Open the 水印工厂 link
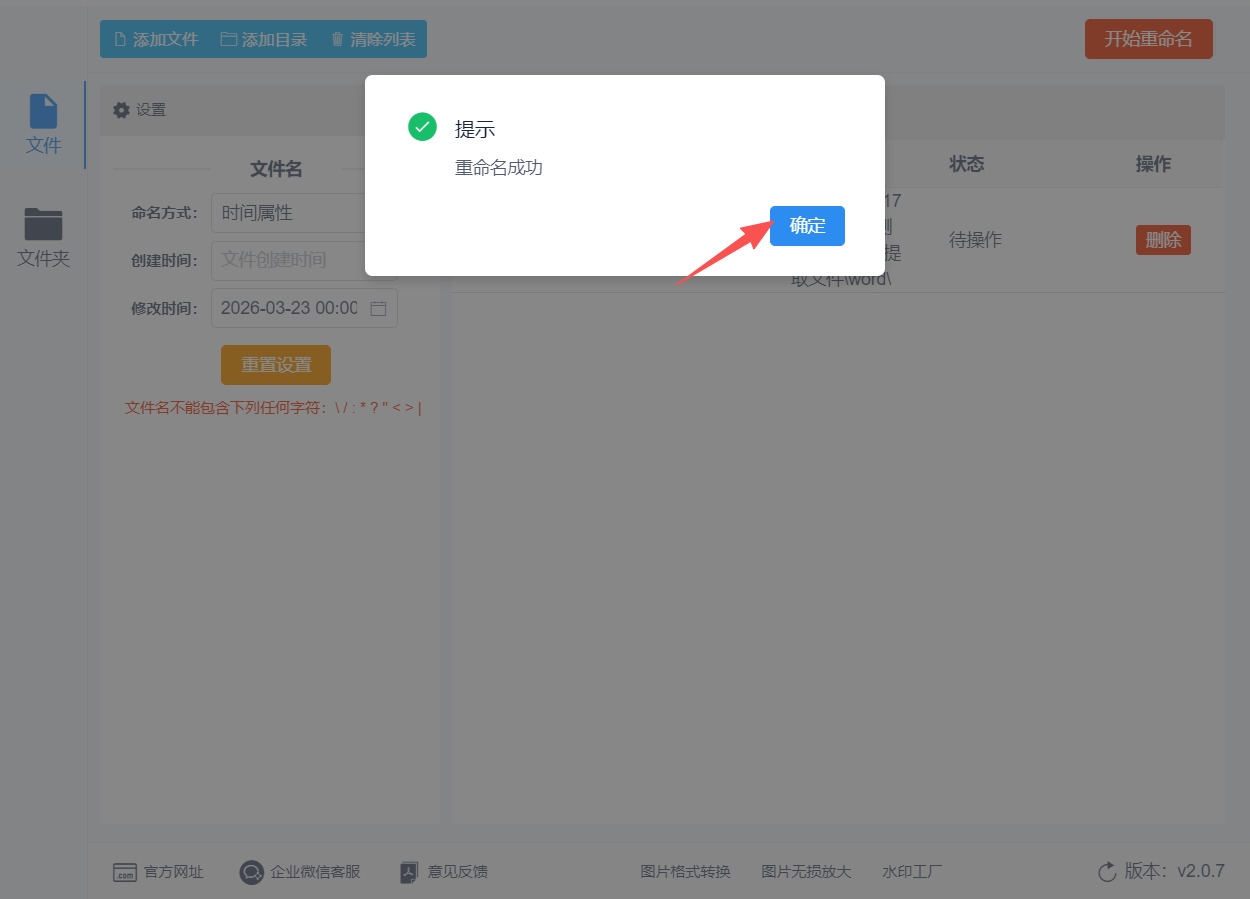 (x=911, y=871)
